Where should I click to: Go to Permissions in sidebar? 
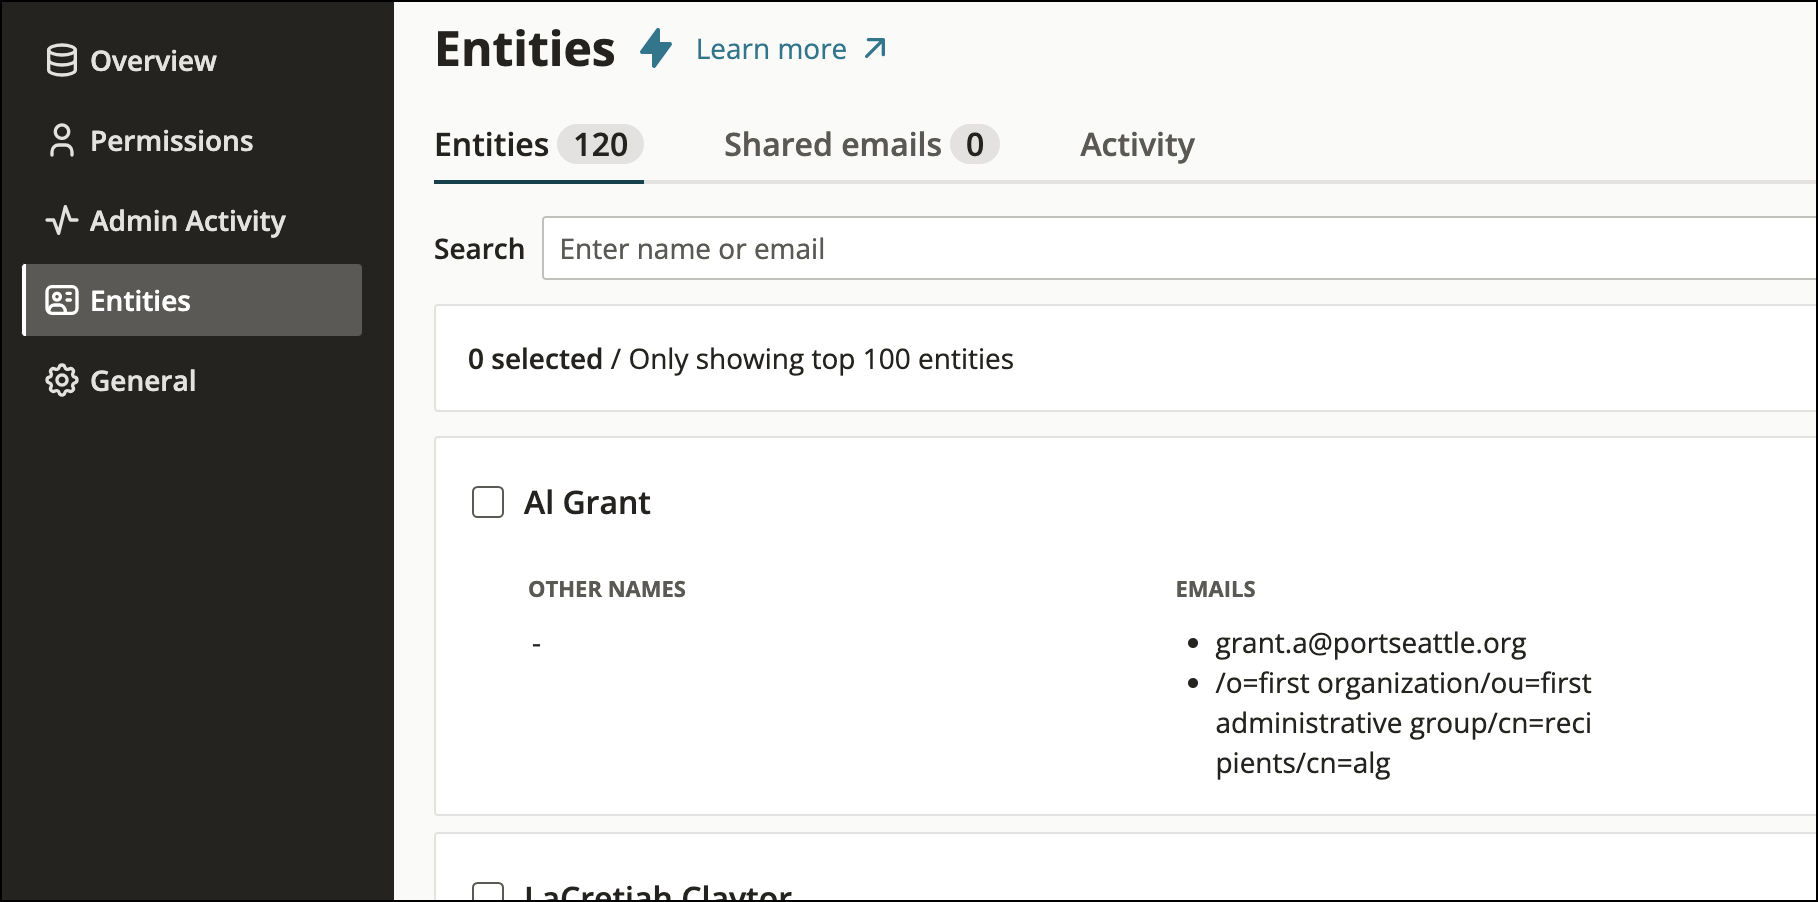click(x=192, y=141)
